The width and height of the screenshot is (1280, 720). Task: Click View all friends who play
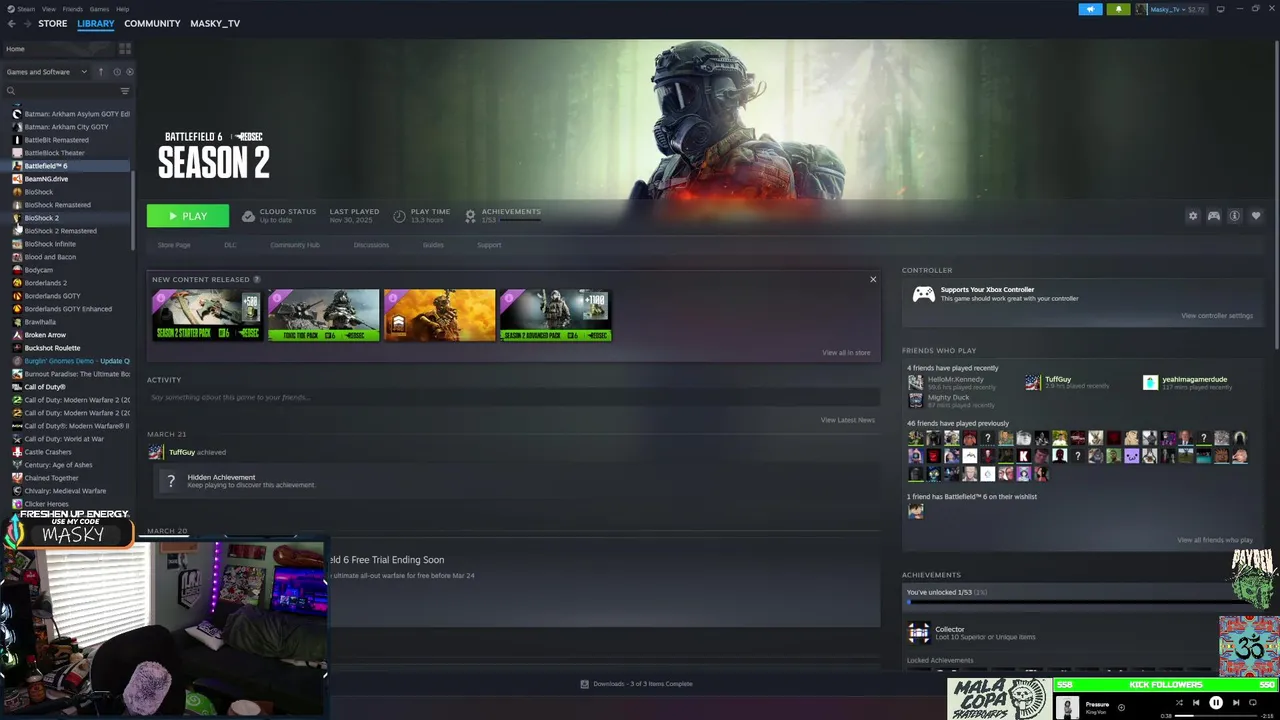tap(1215, 540)
